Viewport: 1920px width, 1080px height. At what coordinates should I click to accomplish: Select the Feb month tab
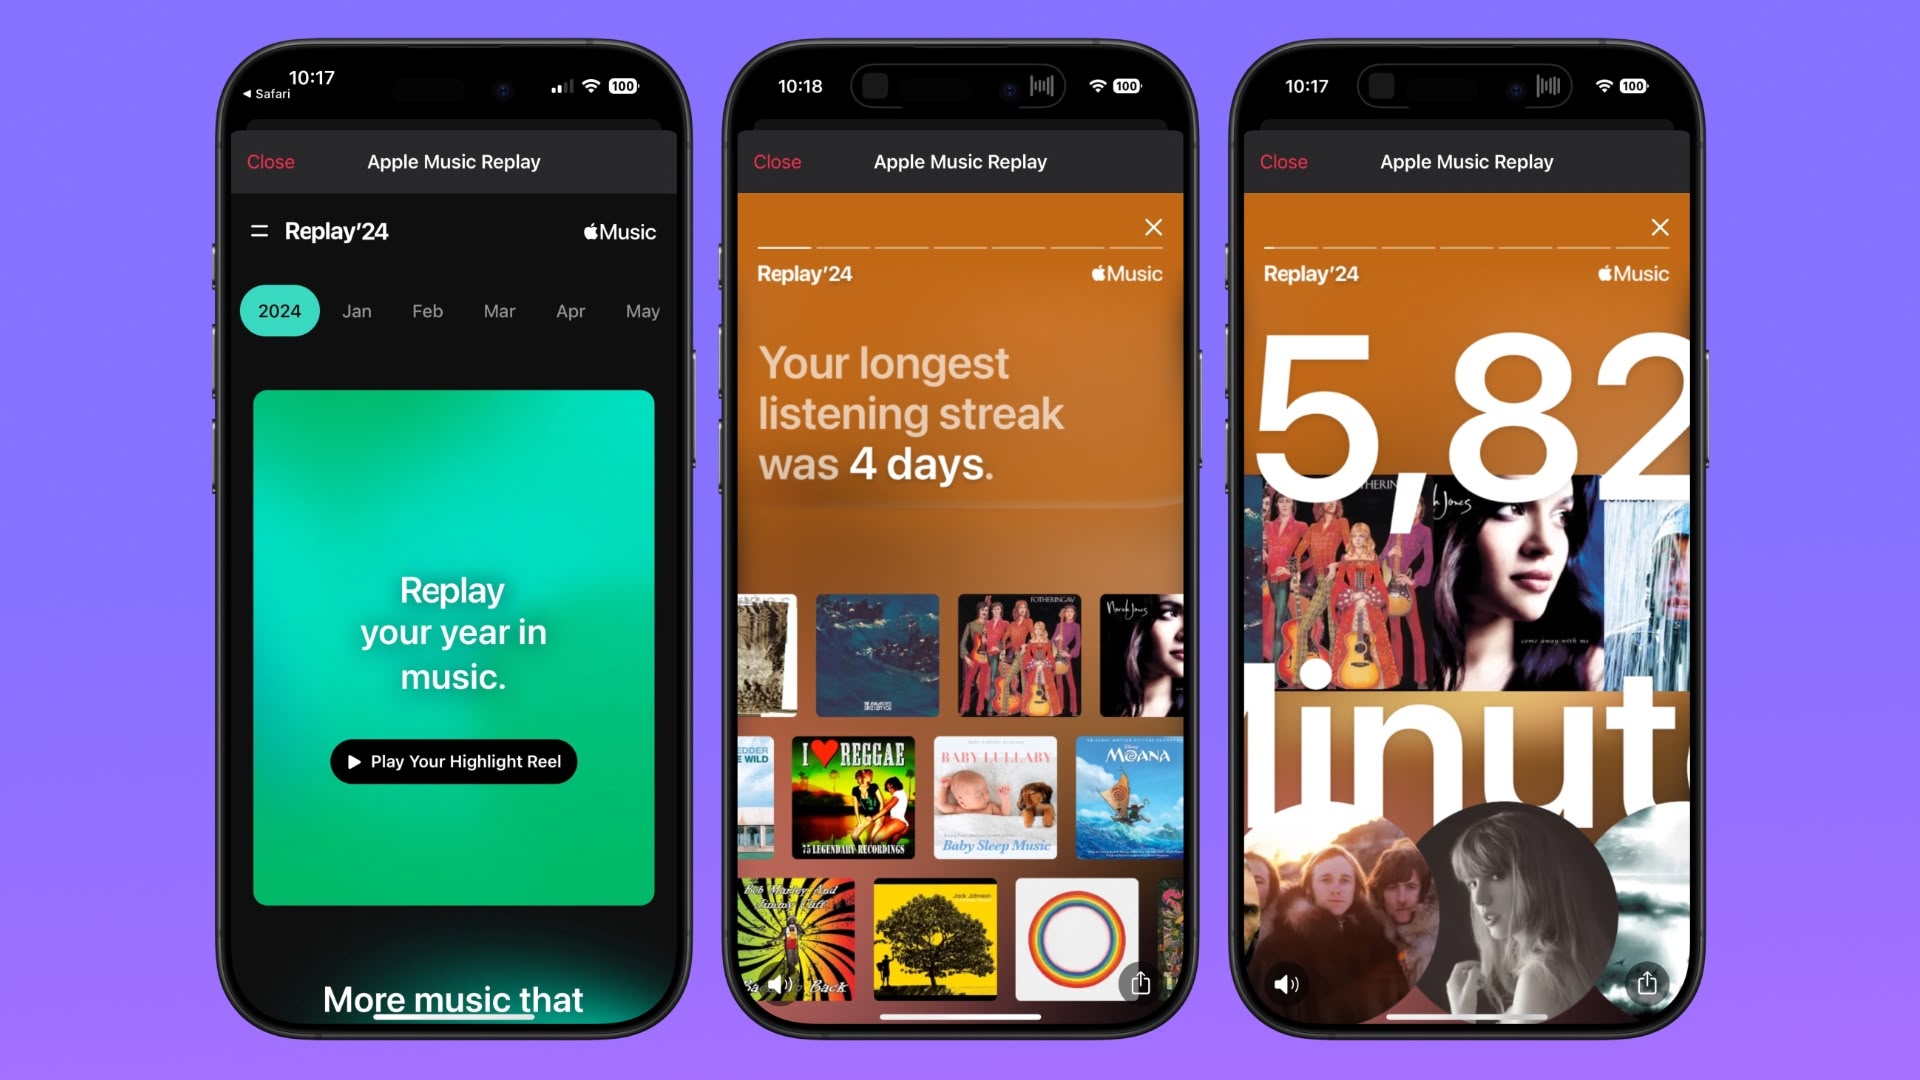point(427,311)
